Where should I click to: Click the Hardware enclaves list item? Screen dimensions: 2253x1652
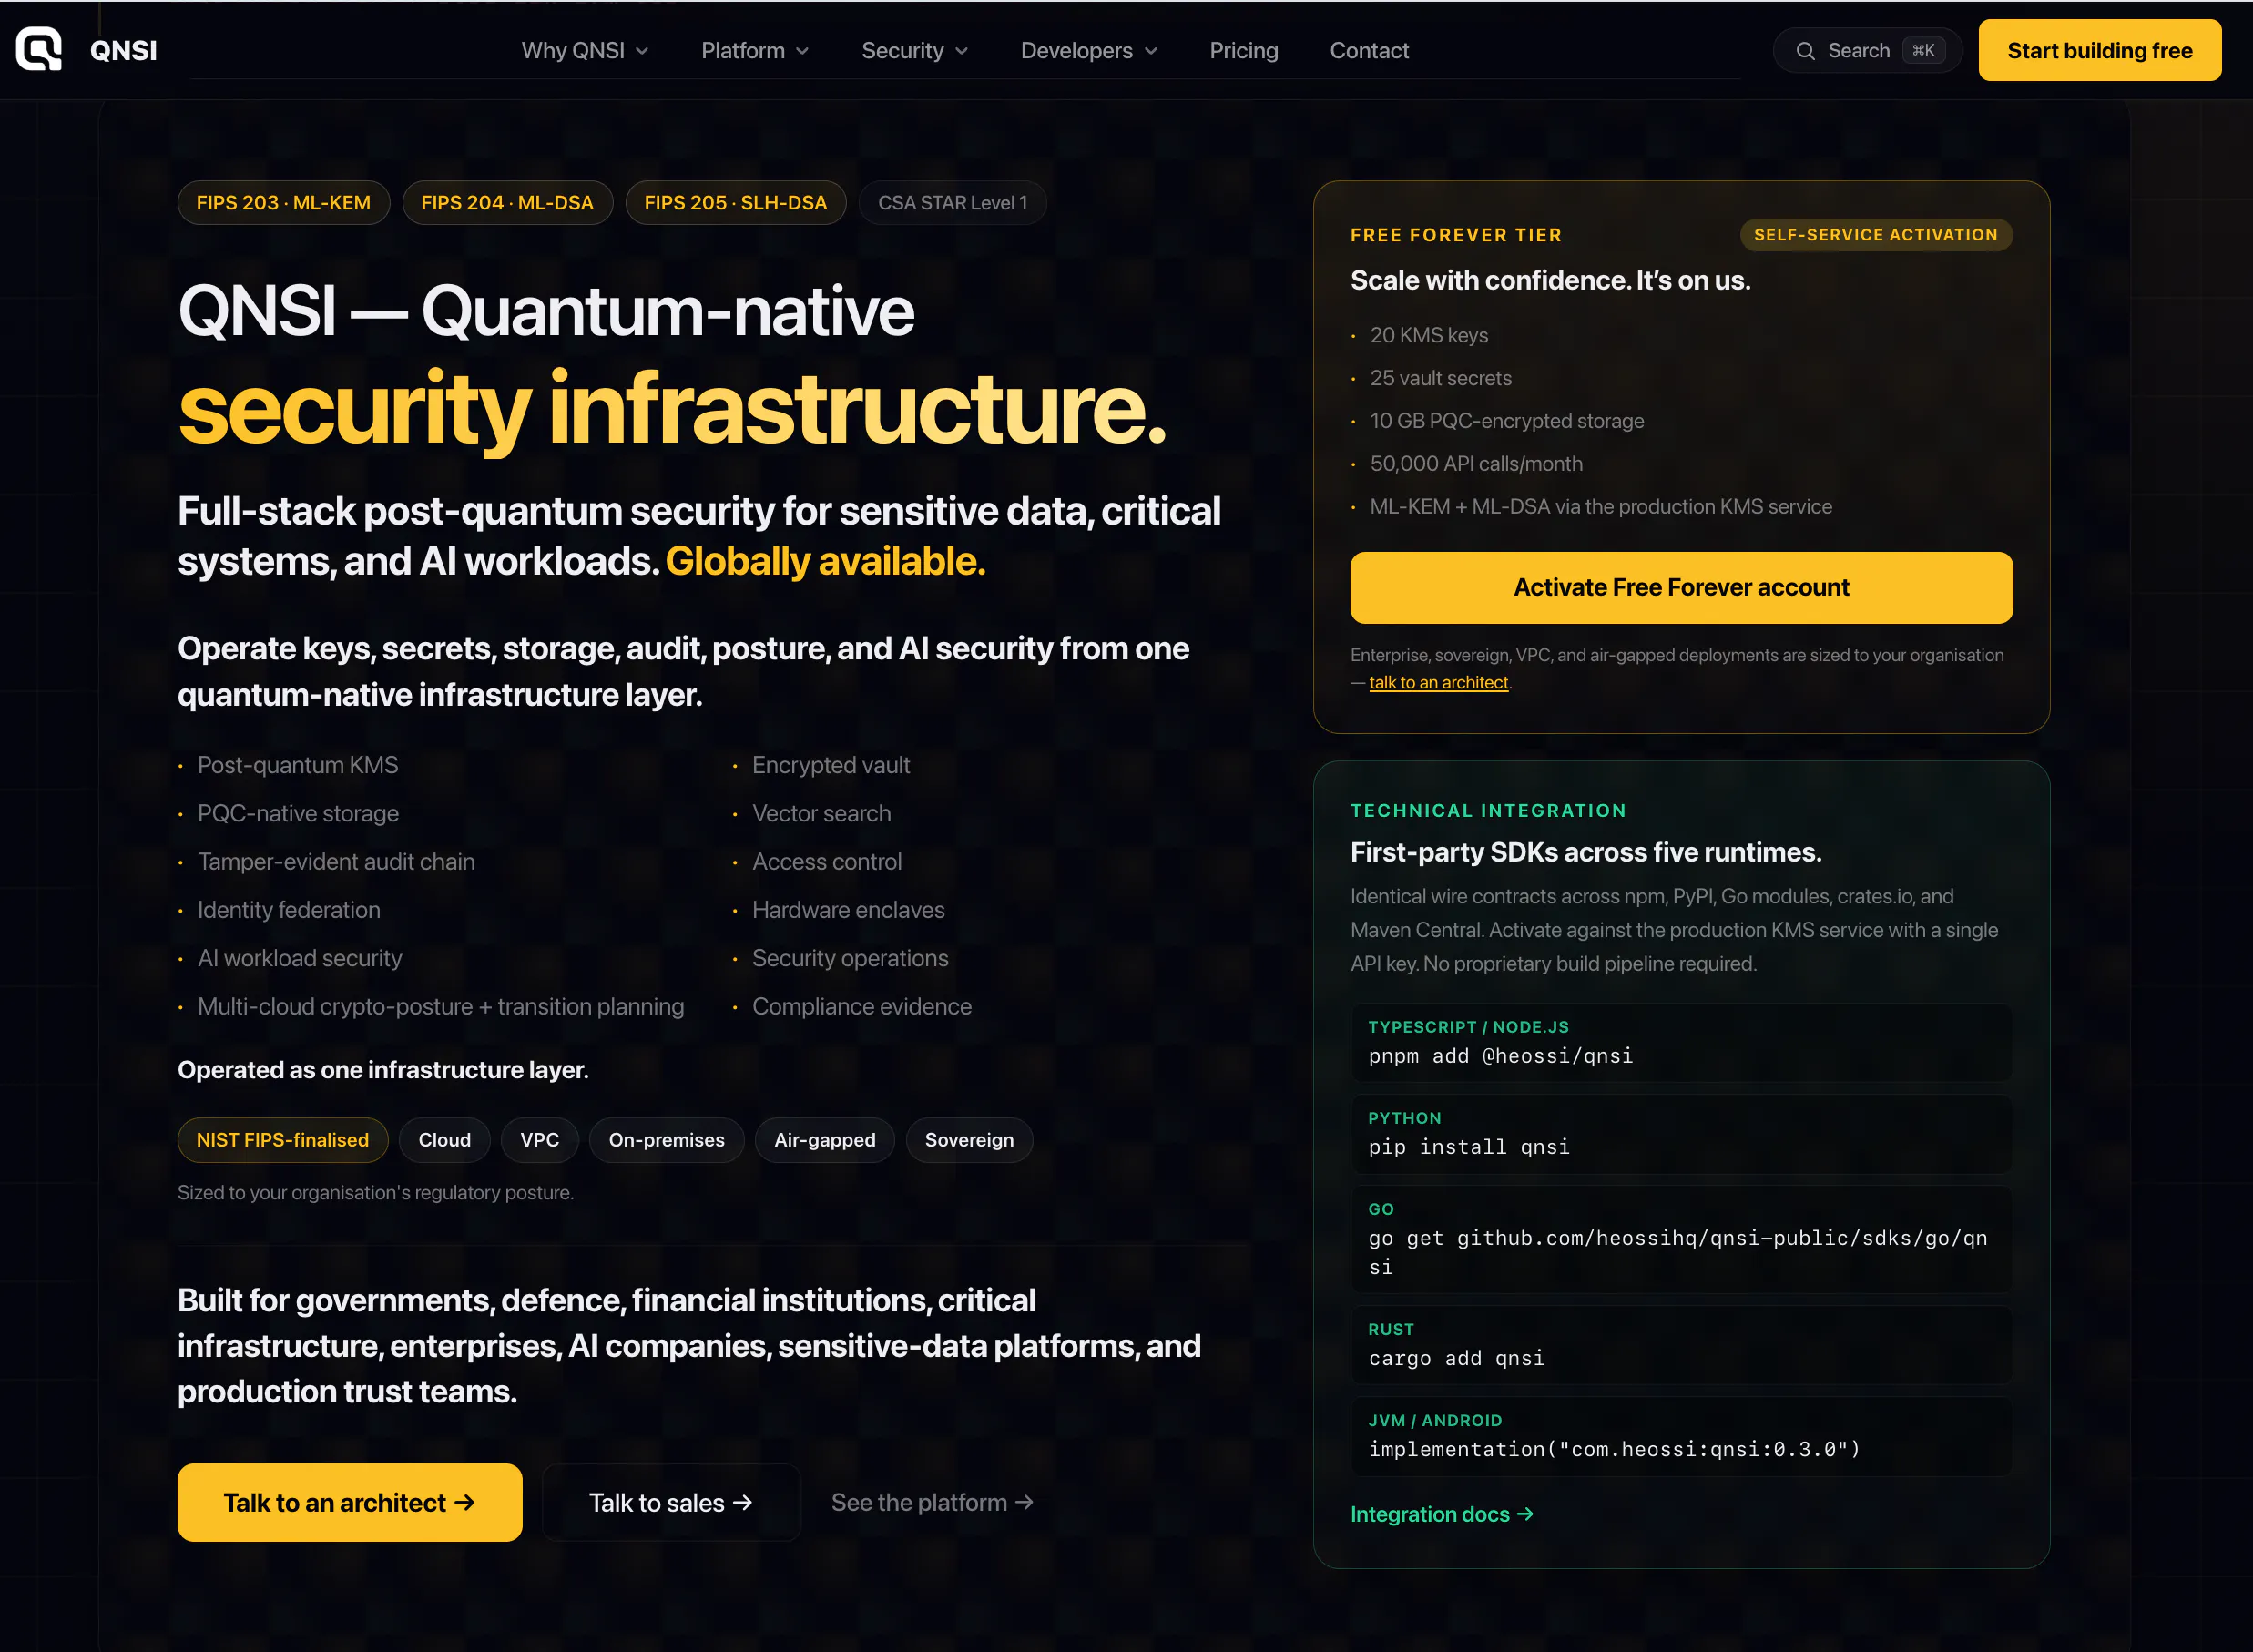click(847, 910)
